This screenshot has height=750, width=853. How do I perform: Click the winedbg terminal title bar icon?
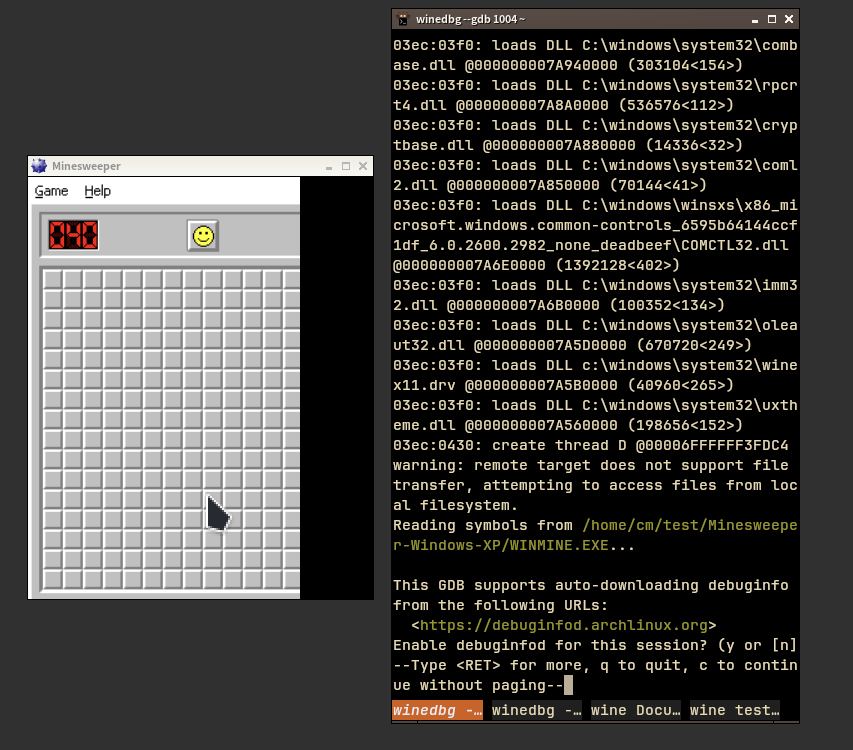(403, 18)
